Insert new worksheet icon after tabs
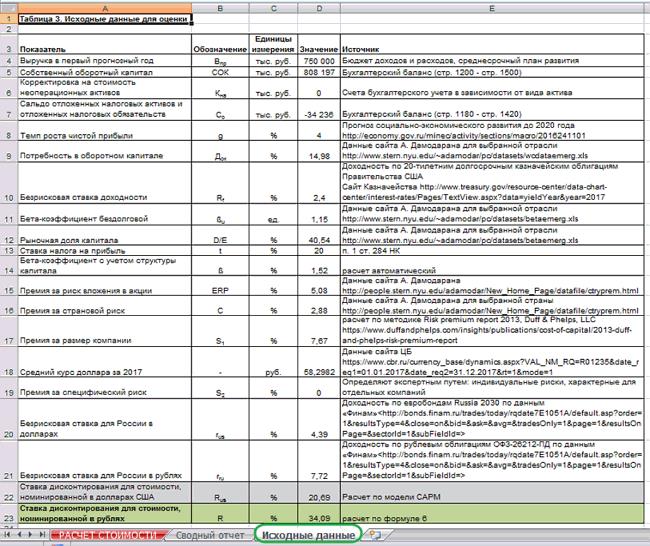650x546 pixels. (375, 535)
